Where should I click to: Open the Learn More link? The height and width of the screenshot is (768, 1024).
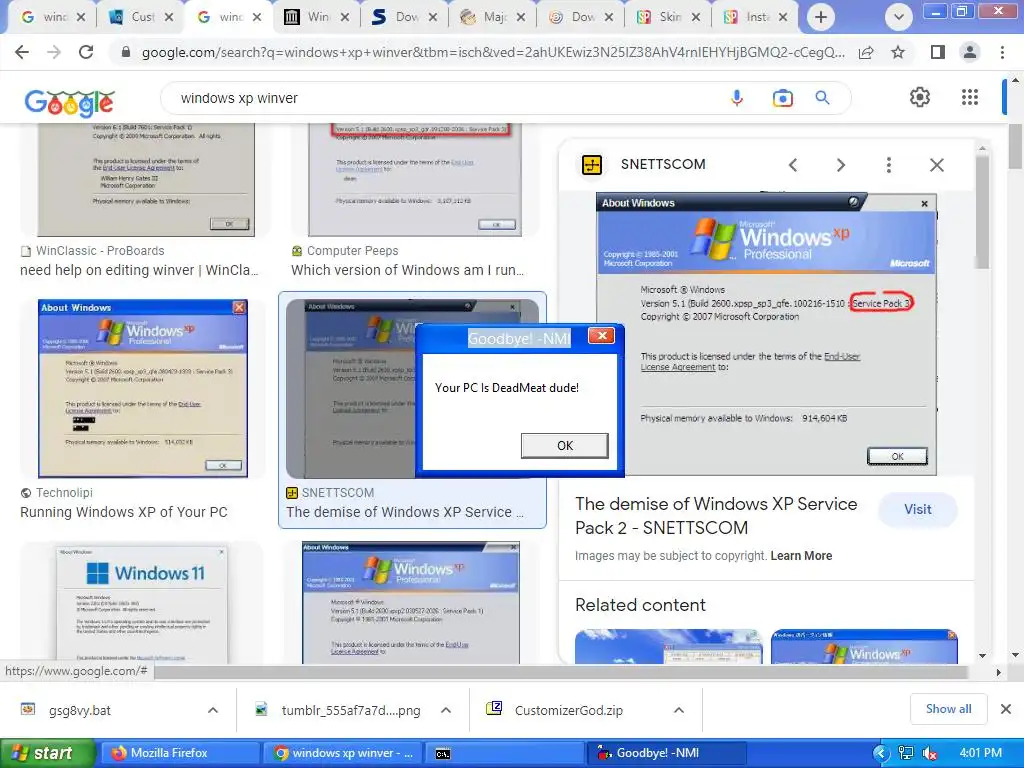[x=801, y=556]
